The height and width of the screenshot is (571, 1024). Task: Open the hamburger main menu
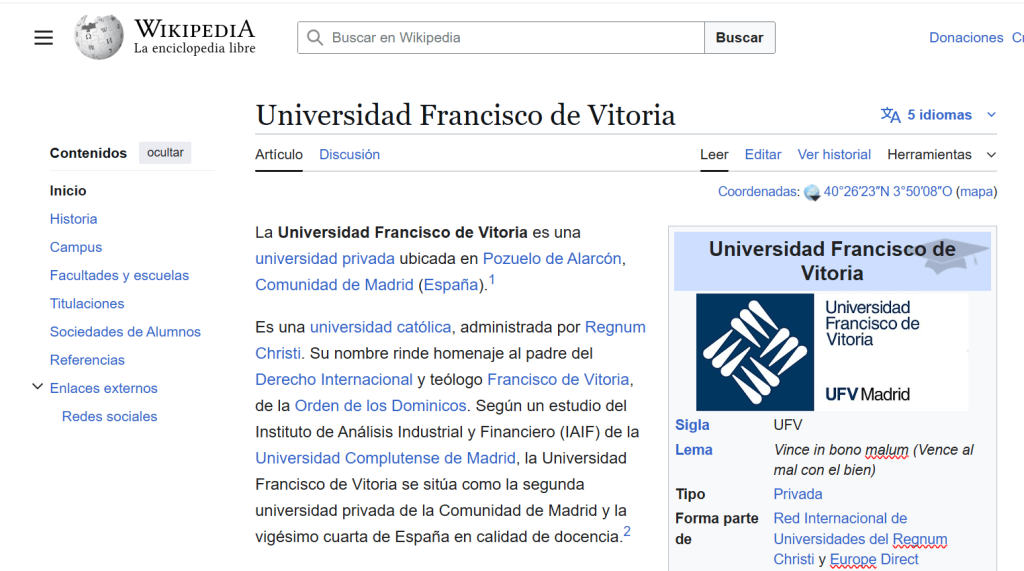point(44,38)
